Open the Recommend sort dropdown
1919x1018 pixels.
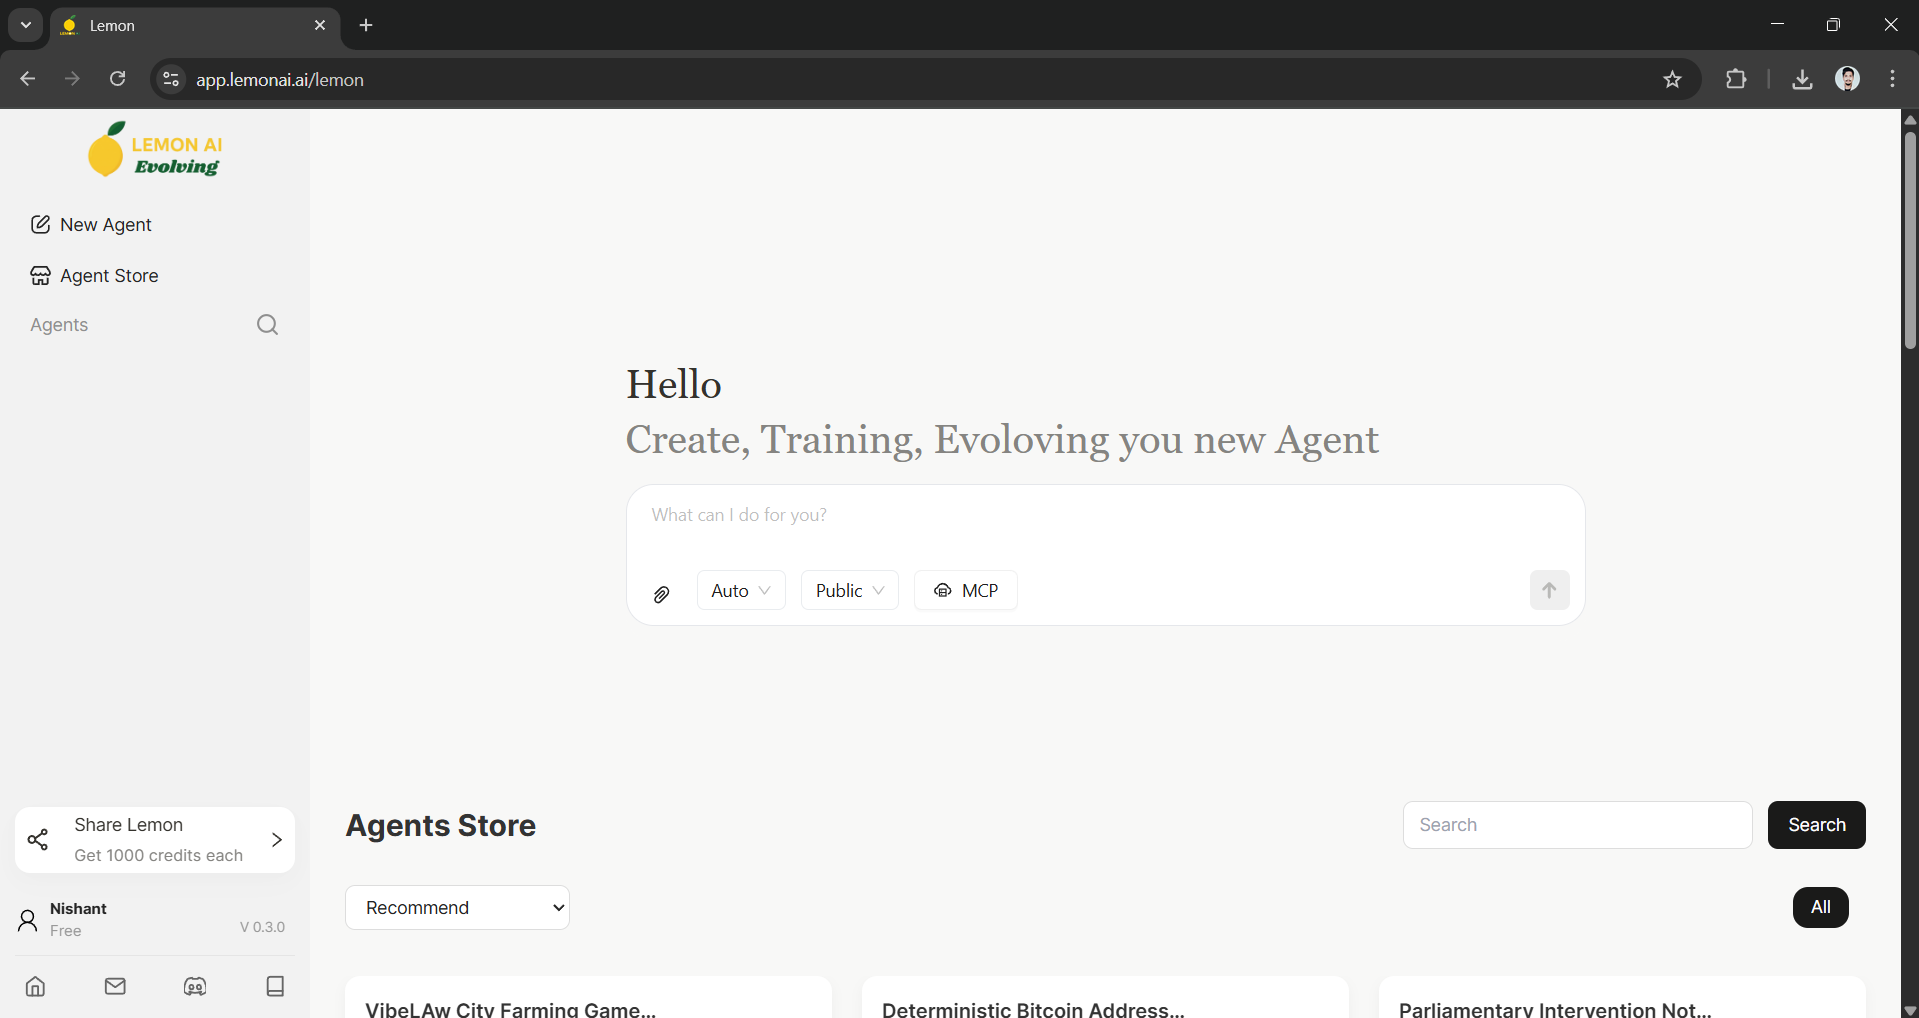(x=456, y=907)
